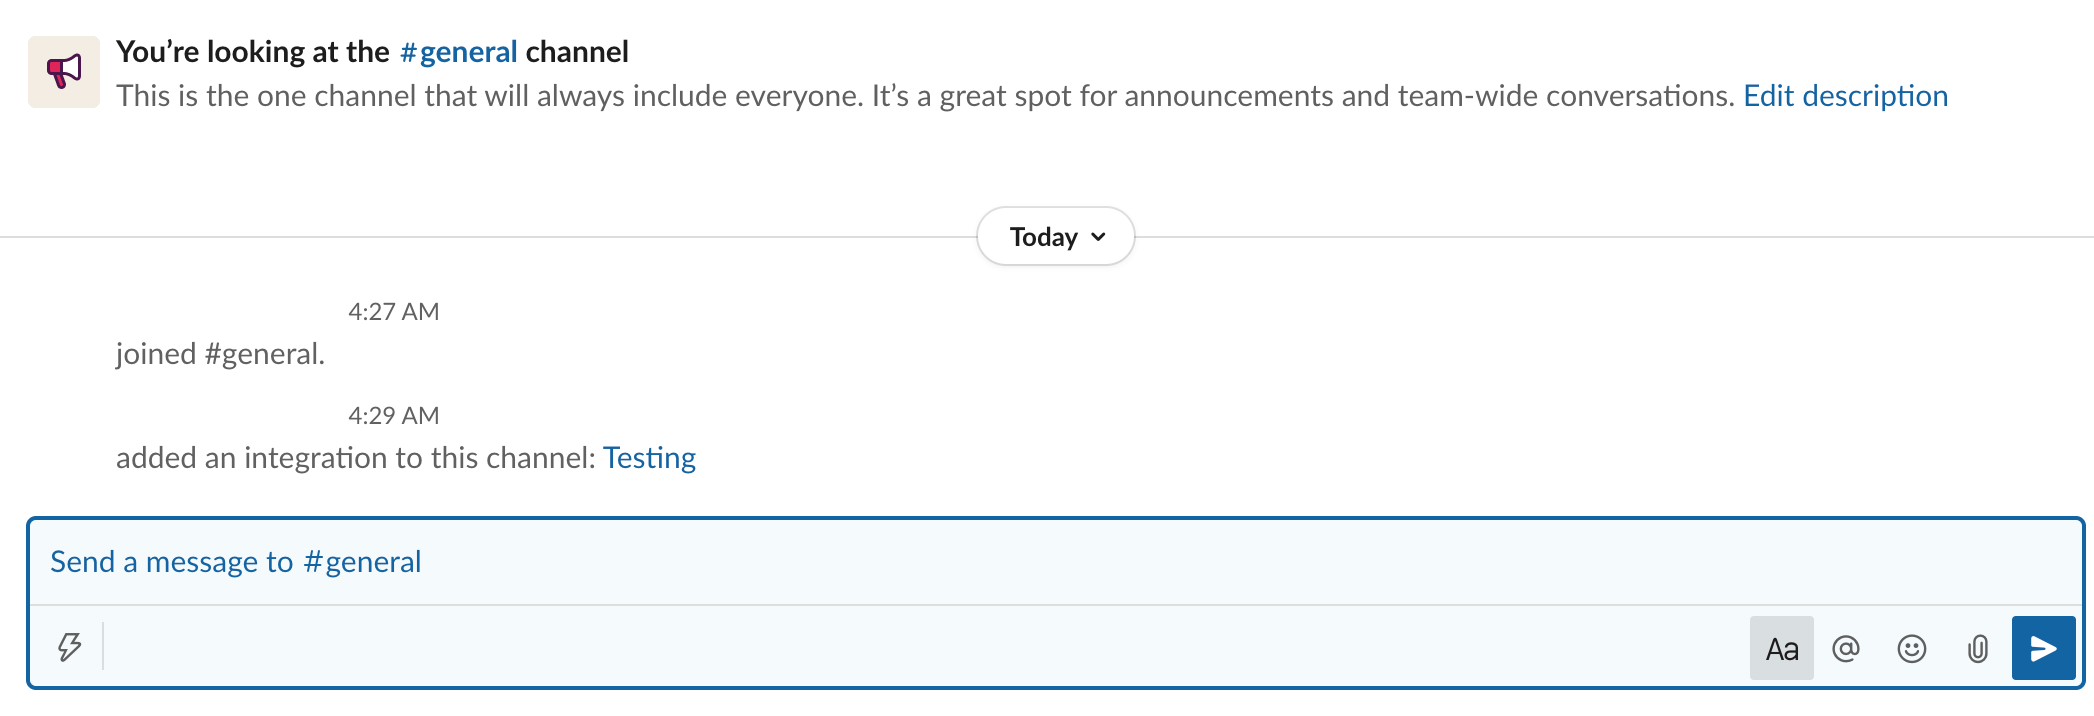Viewport: 2094px width, 716px height.
Task: Click the channel description paragraph text
Action: [x=900, y=96]
